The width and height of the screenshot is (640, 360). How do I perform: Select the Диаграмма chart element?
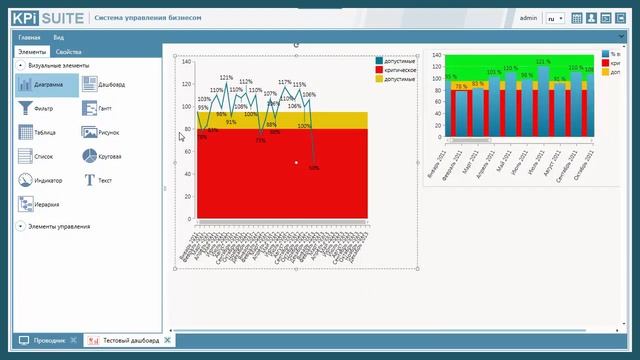tap(47, 85)
